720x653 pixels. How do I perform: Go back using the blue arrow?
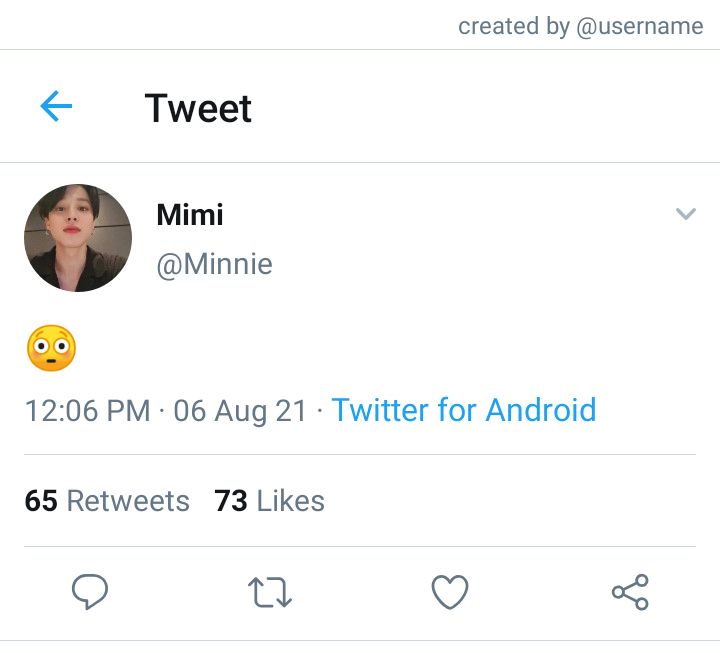click(x=56, y=106)
